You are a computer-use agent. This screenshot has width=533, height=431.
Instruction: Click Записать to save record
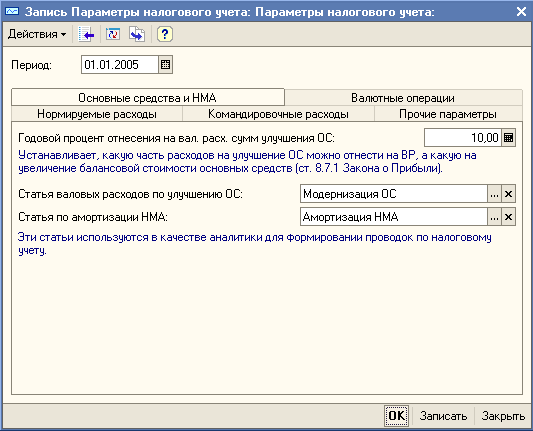click(x=443, y=416)
